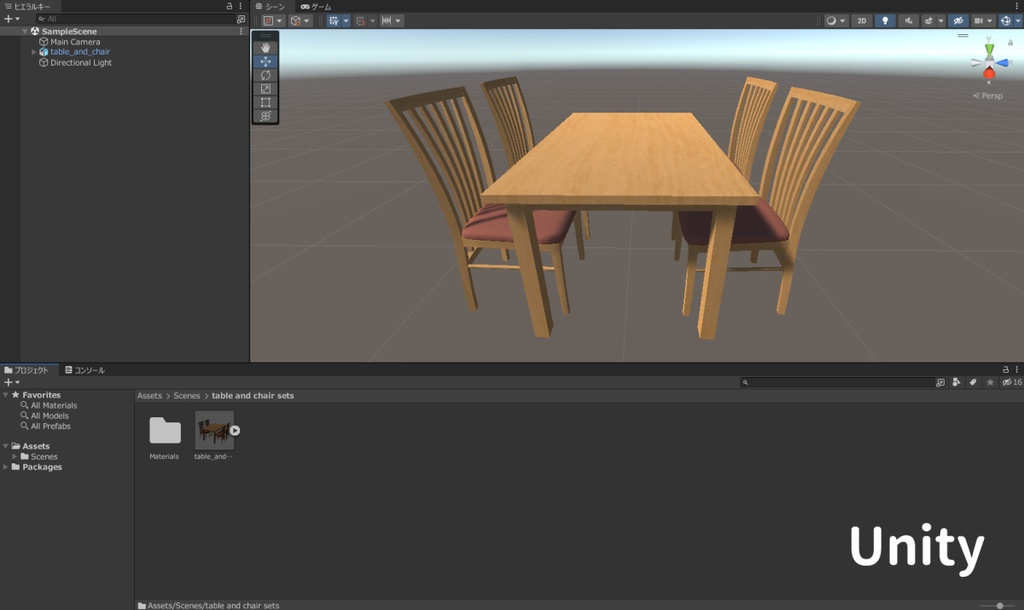Select the Rect tool
The width and height of the screenshot is (1024, 610).
click(x=266, y=103)
